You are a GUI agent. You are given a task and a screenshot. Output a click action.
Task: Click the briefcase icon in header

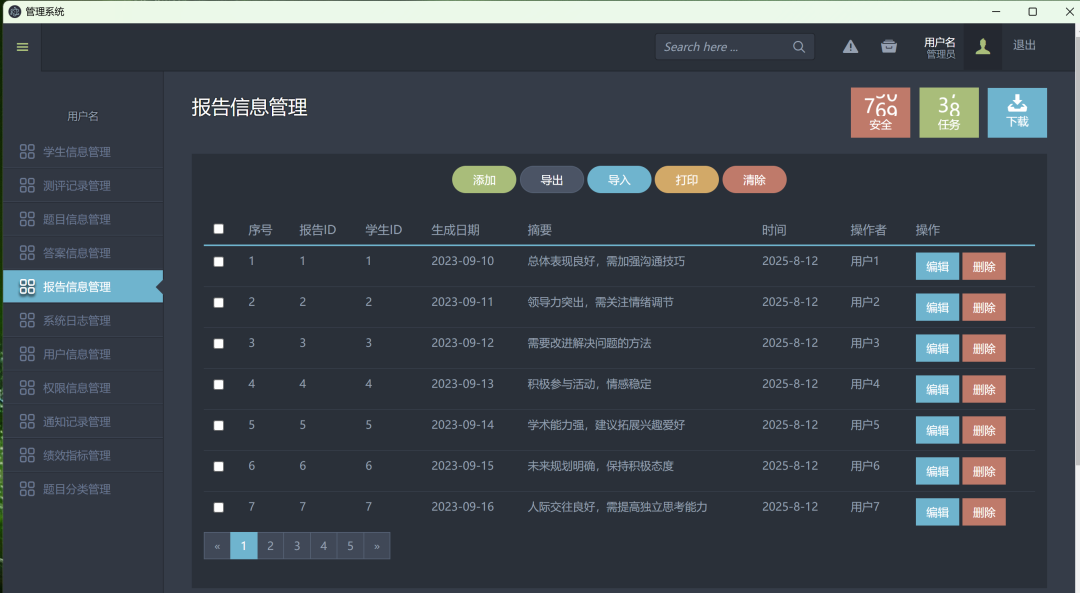[888, 47]
